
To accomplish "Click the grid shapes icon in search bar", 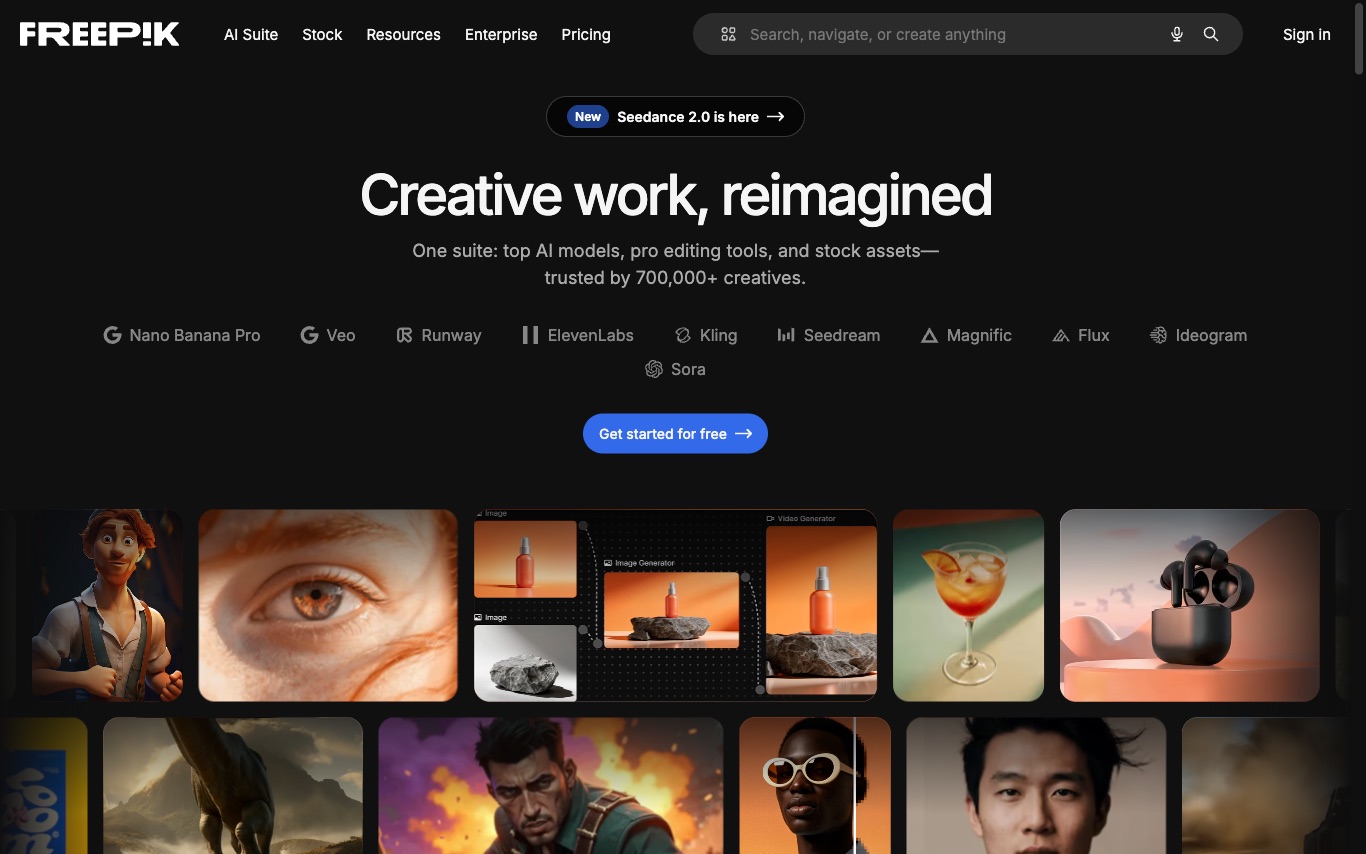I will 728,34.
